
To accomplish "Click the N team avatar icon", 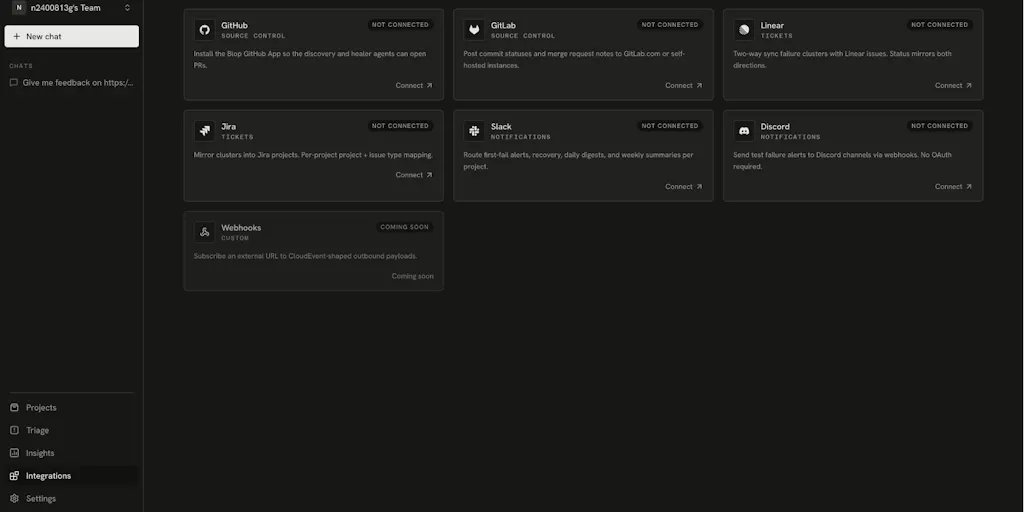I will click(x=18, y=8).
